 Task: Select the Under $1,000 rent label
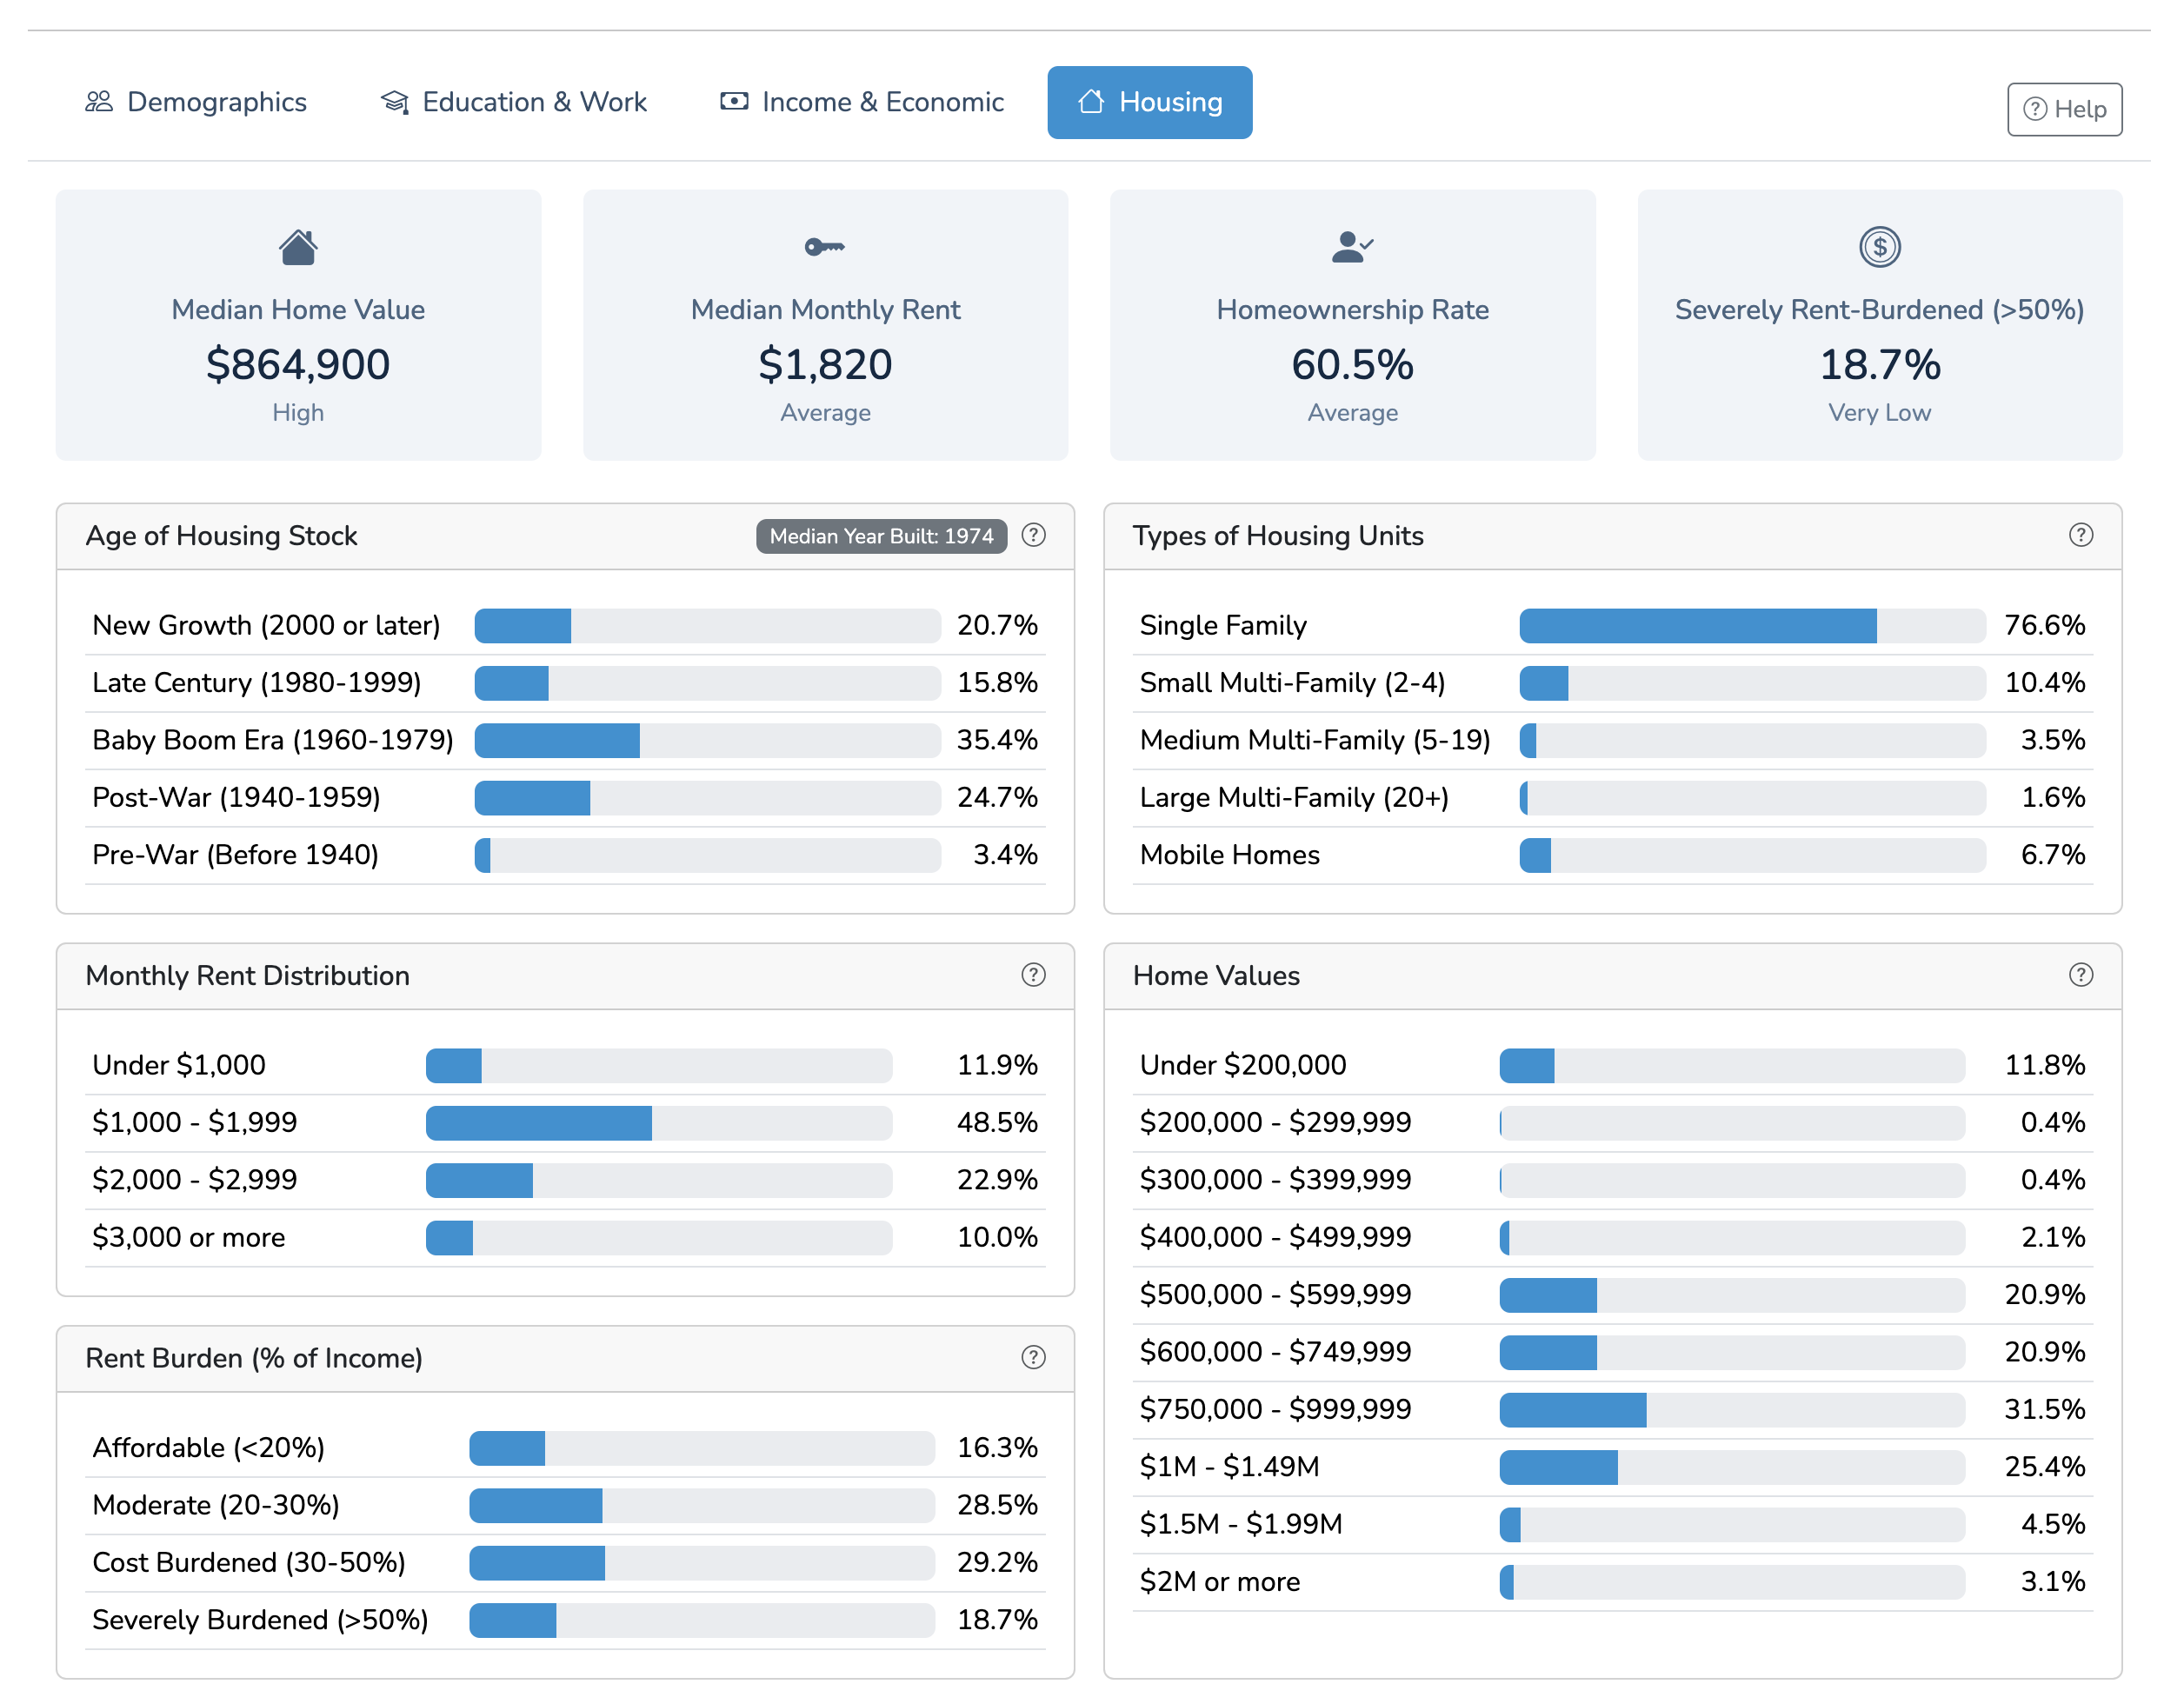pos(179,1065)
